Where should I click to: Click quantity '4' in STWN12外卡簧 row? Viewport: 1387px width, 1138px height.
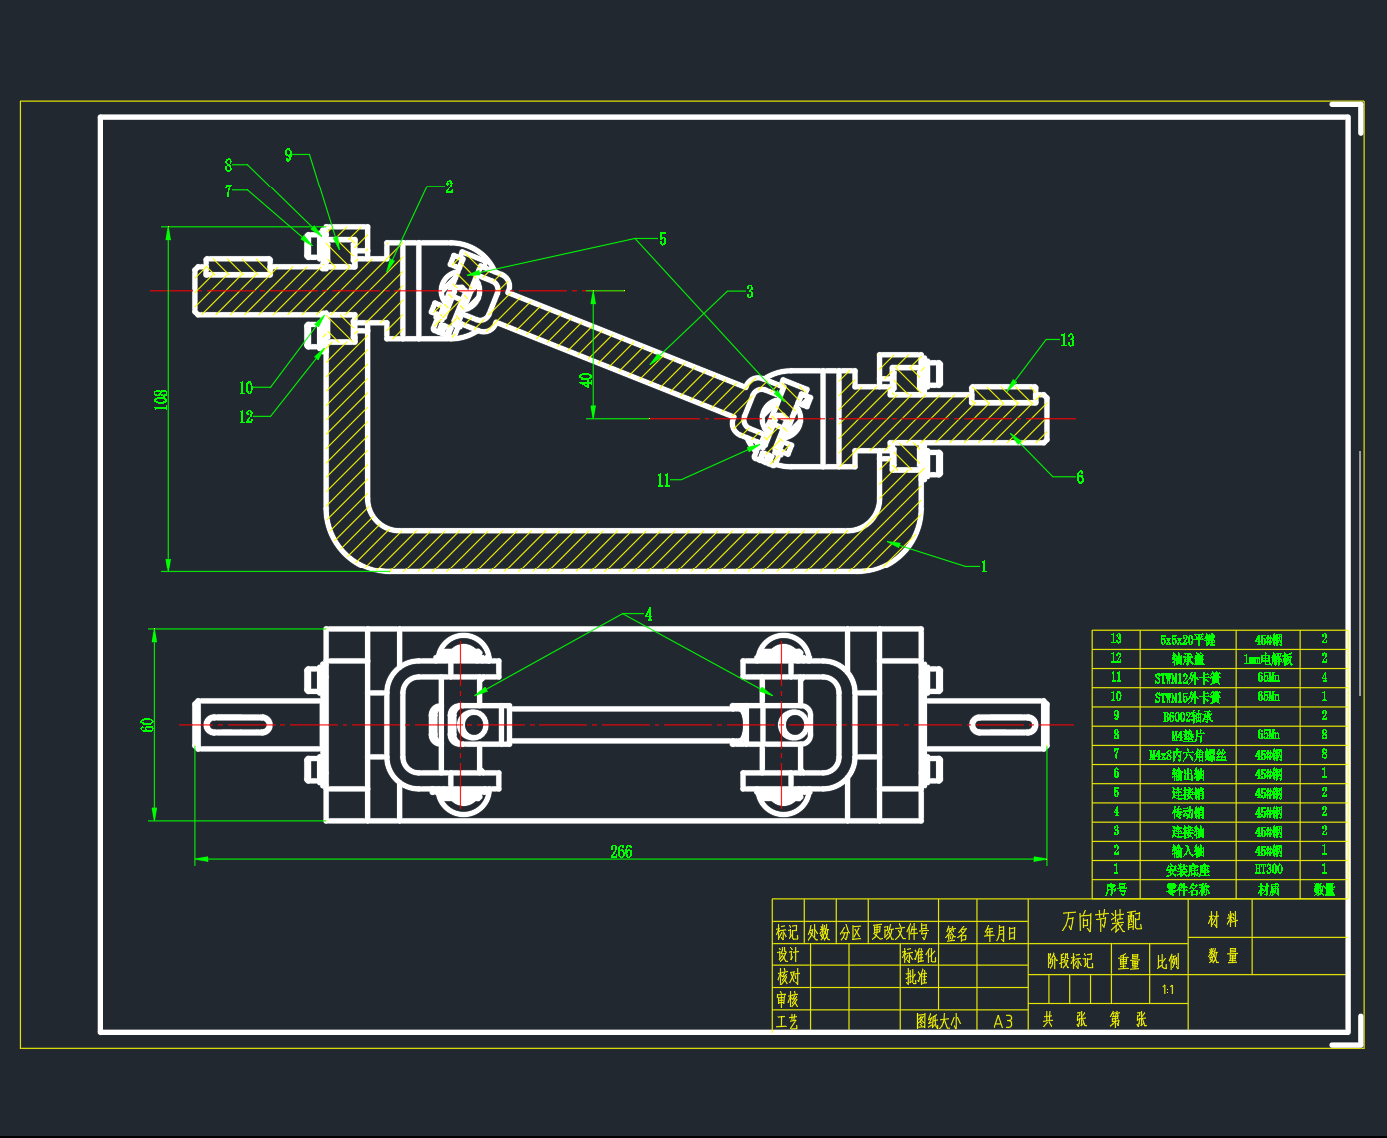tap(1325, 678)
